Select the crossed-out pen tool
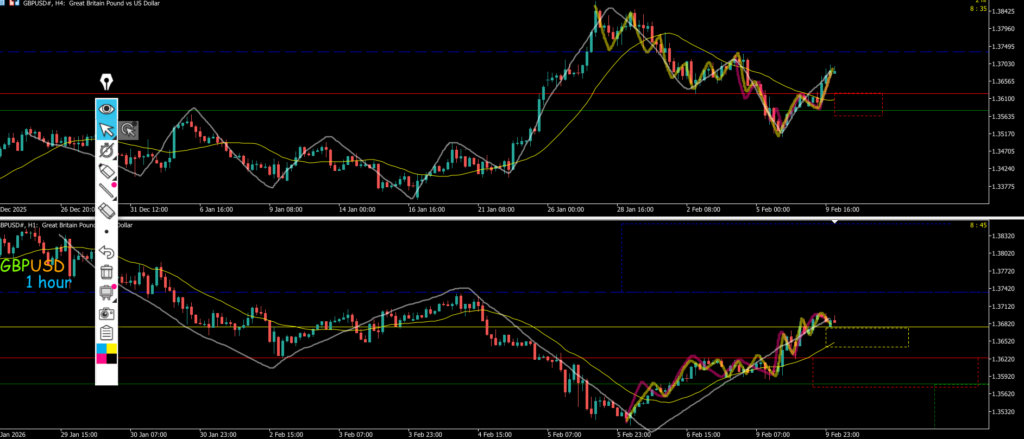The width and height of the screenshot is (1024, 439). pos(106,152)
